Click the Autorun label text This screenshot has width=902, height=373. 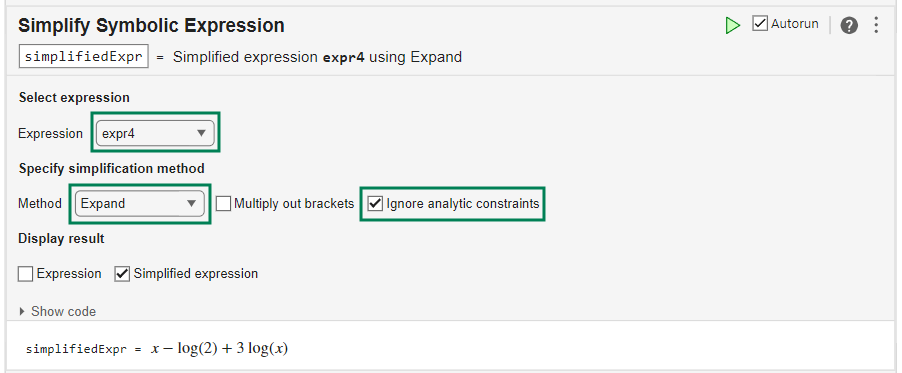(x=794, y=24)
